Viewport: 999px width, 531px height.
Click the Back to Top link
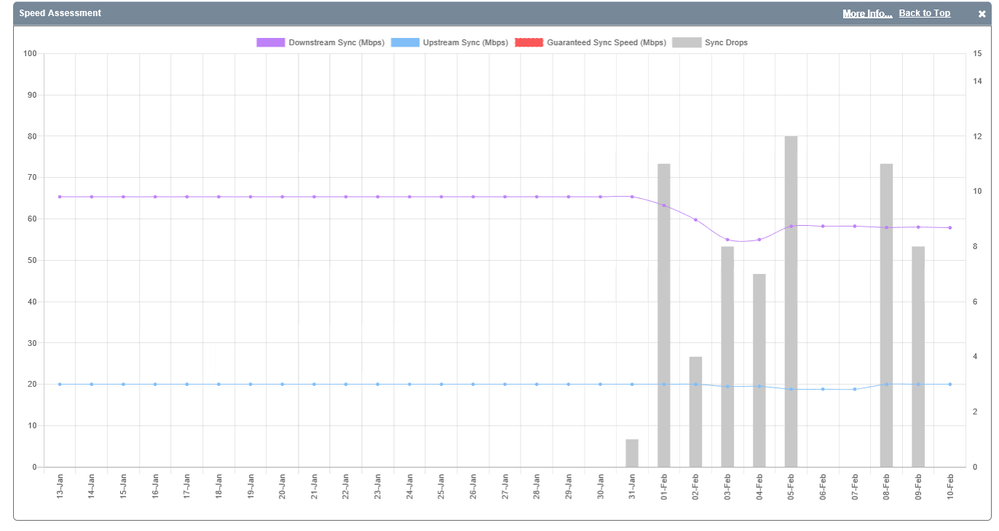point(924,14)
